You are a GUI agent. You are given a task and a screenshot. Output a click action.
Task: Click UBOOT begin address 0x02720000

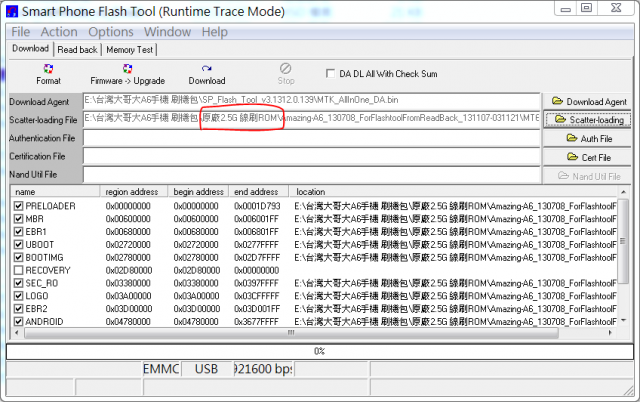pos(196,244)
